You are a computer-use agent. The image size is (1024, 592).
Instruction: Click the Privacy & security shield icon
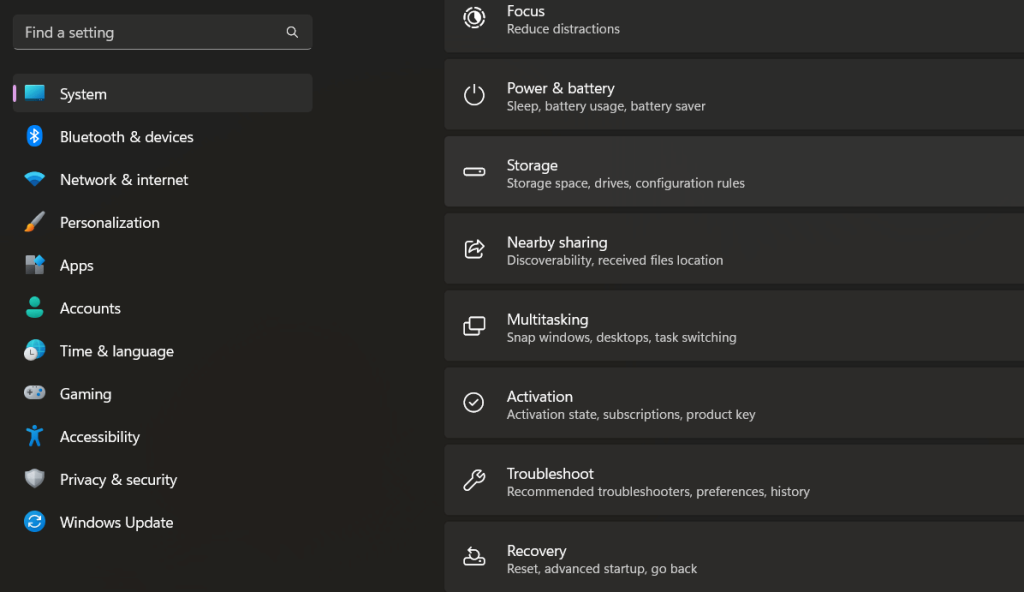tap(35, 480)
